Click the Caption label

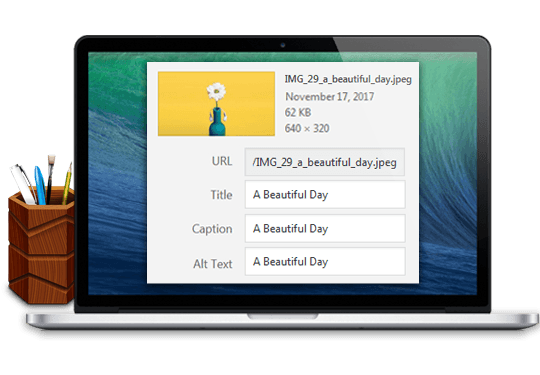[212, 229]
